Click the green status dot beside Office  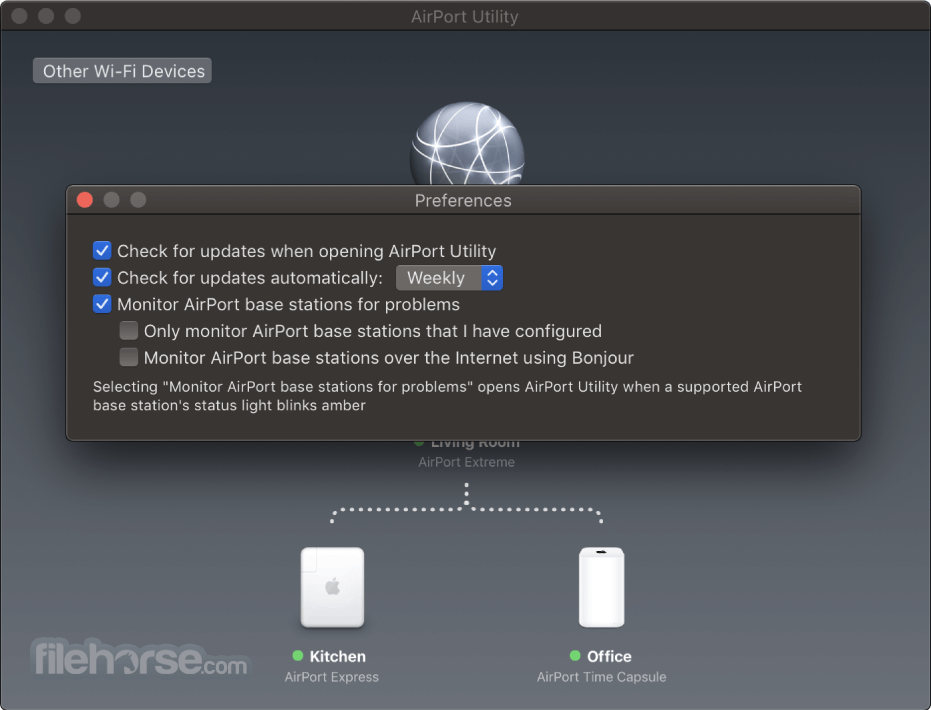point(575,655)
